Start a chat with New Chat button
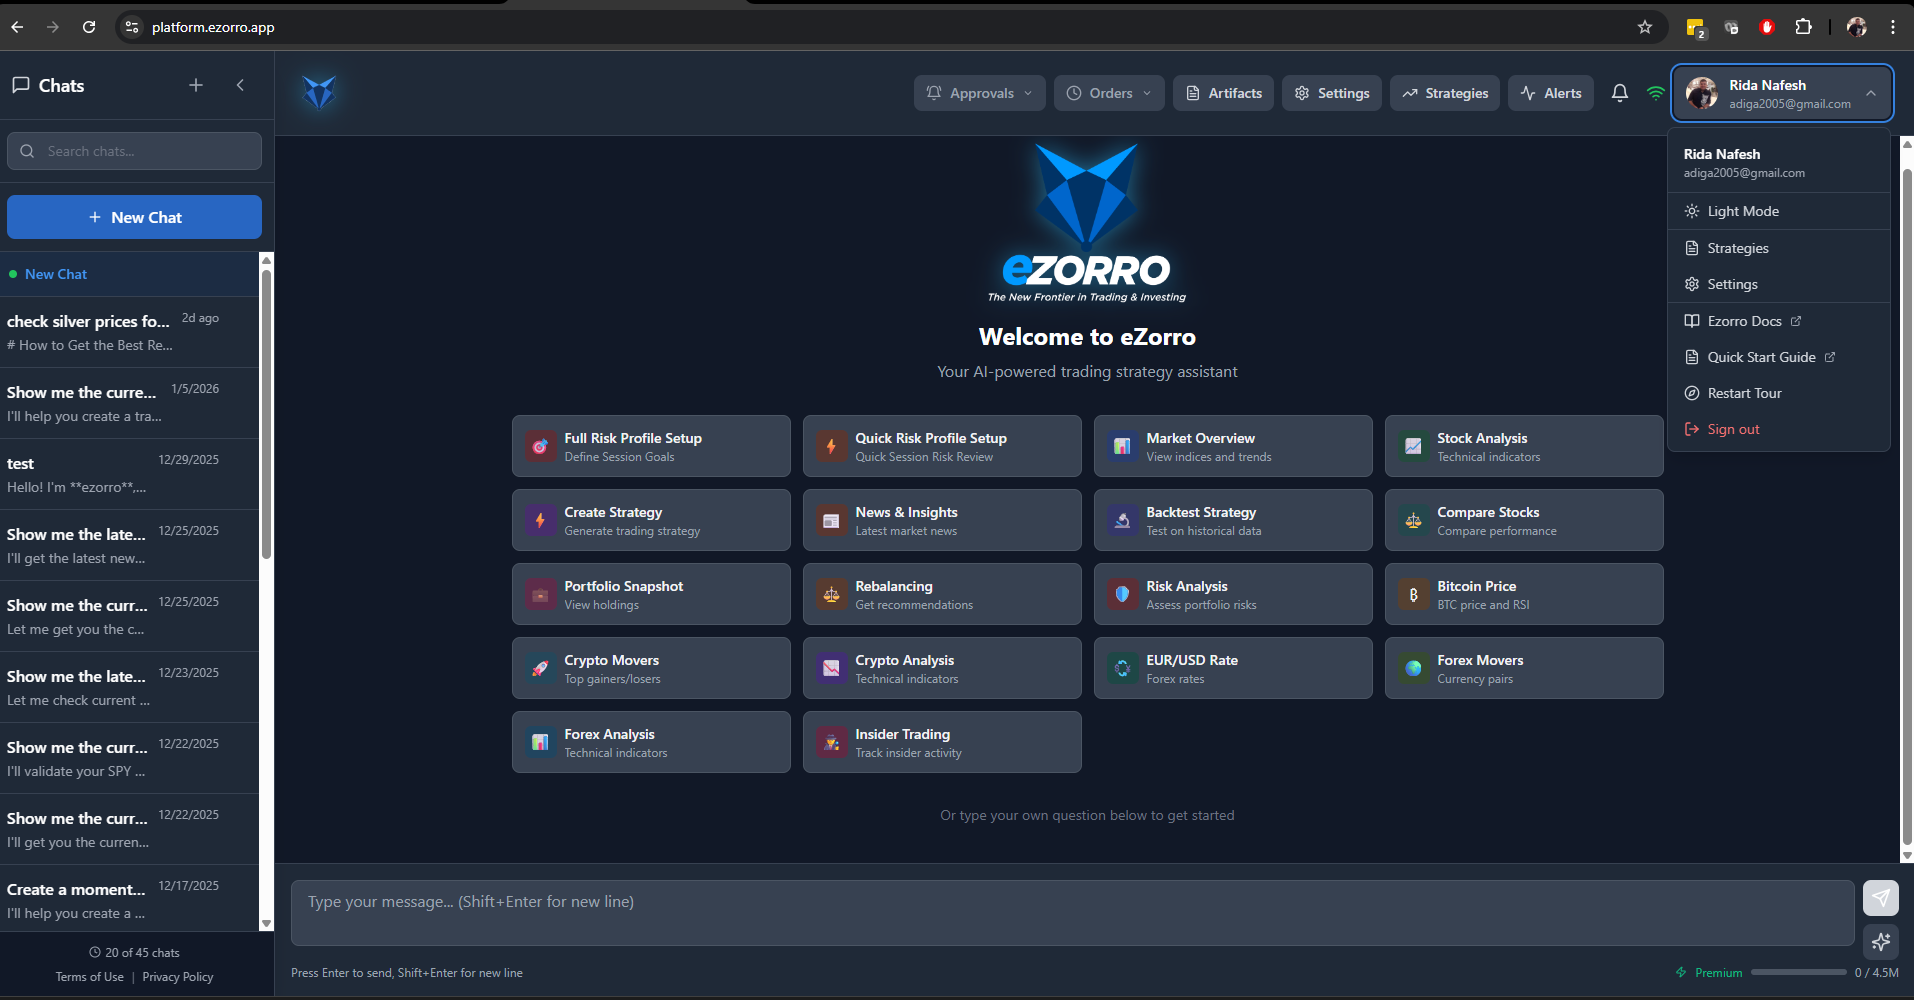Image resolution: width=1914 pixels, height=1000 pixels. click(134, 217)
